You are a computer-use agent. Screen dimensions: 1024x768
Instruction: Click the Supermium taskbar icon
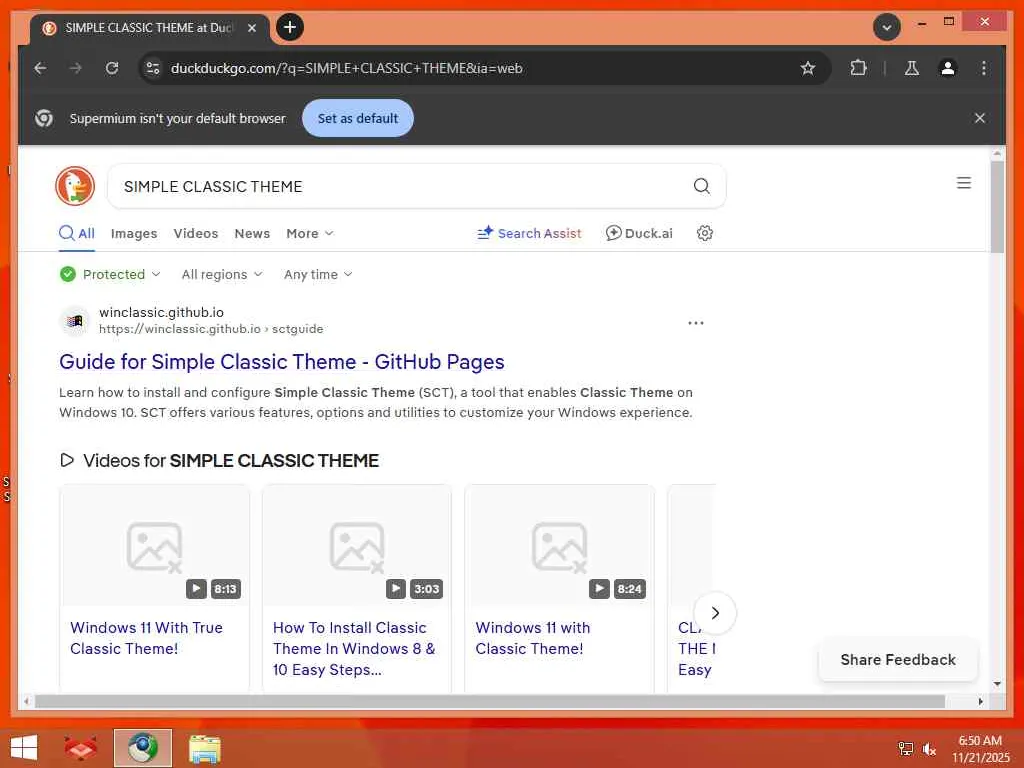pyautogui.click(x=143, y=748)
